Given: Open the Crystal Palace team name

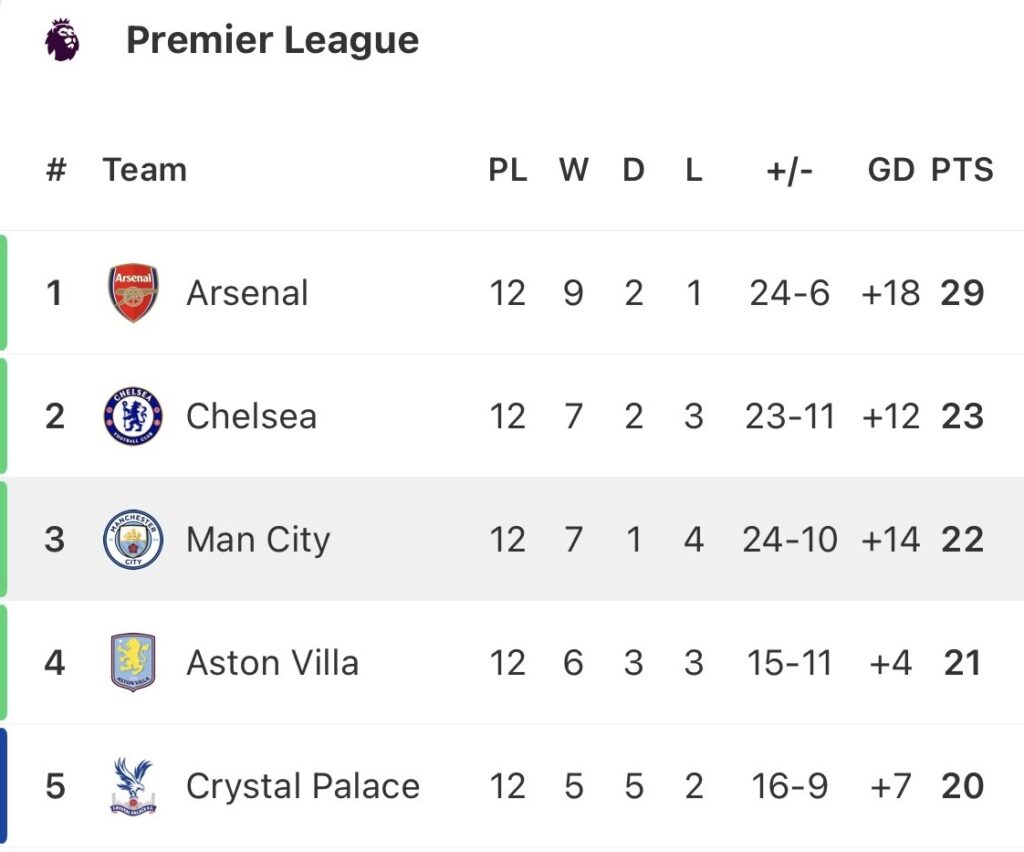Looking at the screenshot, I should tap(303, 786).
